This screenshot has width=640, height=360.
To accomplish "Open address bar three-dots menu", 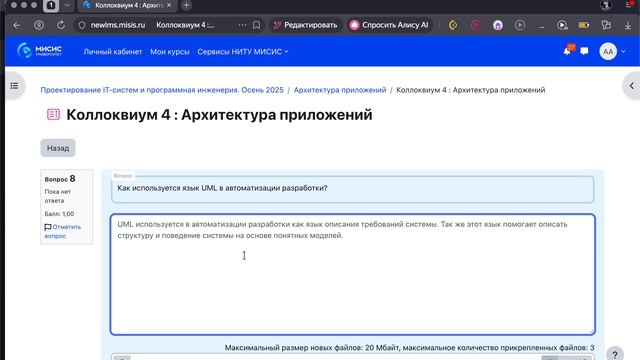I will (x=242, y=25).
